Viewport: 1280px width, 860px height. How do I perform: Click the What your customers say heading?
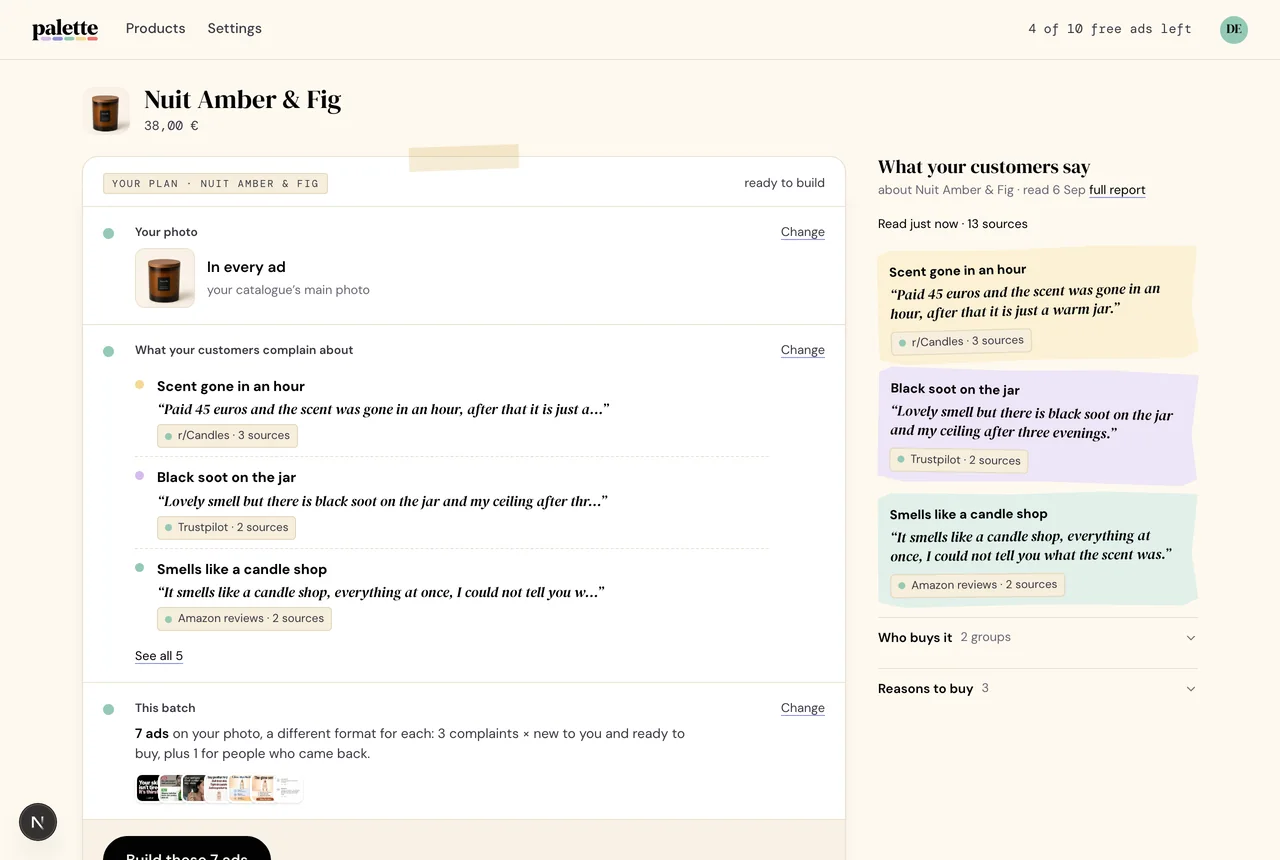[x=984, y=167]
